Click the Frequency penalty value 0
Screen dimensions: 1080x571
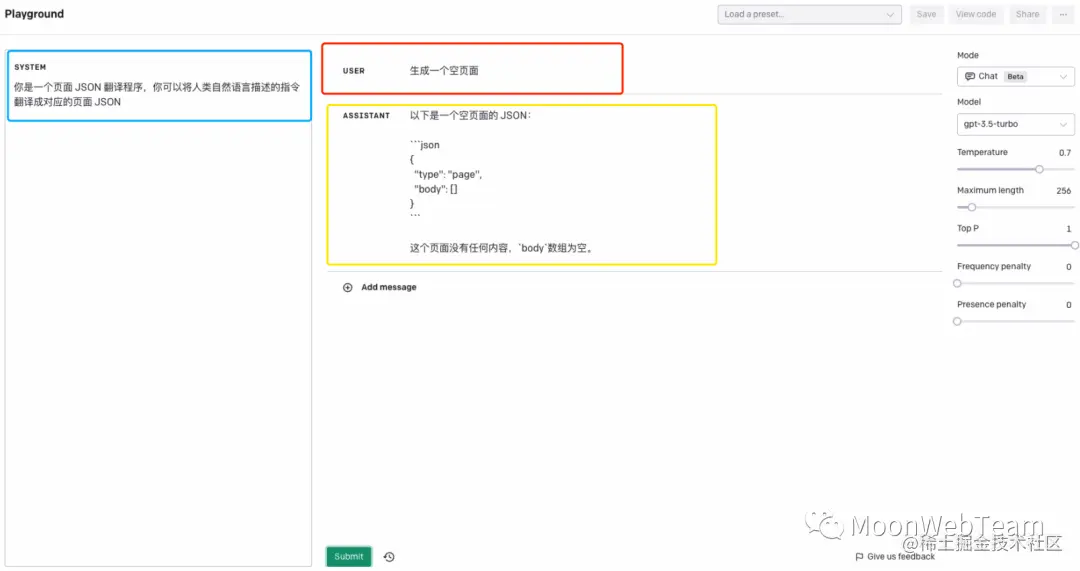pyautogui.click(x=1069, y=267)
